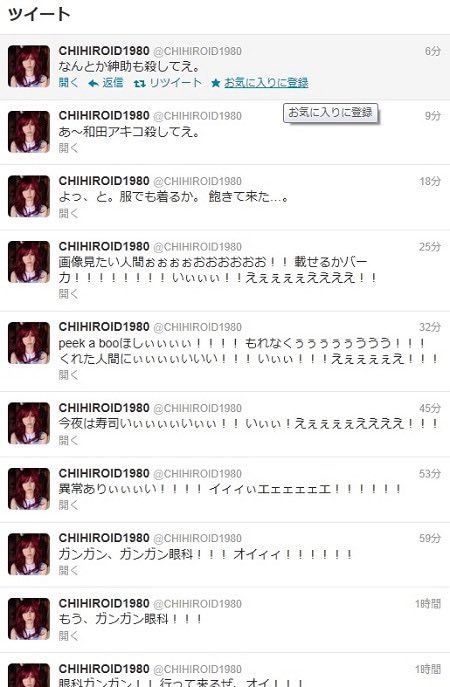Expand the 服でも着るか tweet via 開く
The height and width of the screenshot is (687, 450).
click(x=68, y=213)
